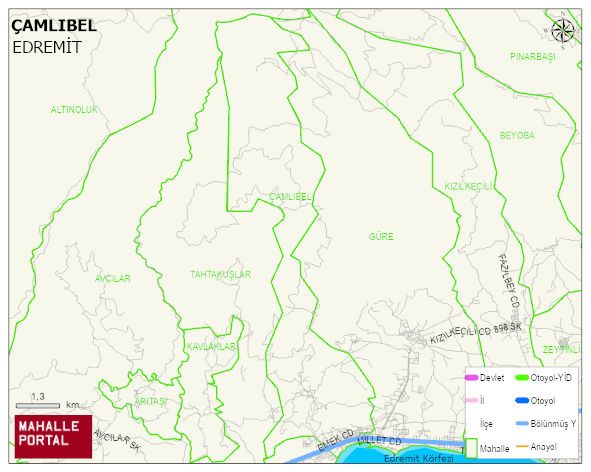
Task: Click the Edremit Körfezi water label
Action: (418, 458)
